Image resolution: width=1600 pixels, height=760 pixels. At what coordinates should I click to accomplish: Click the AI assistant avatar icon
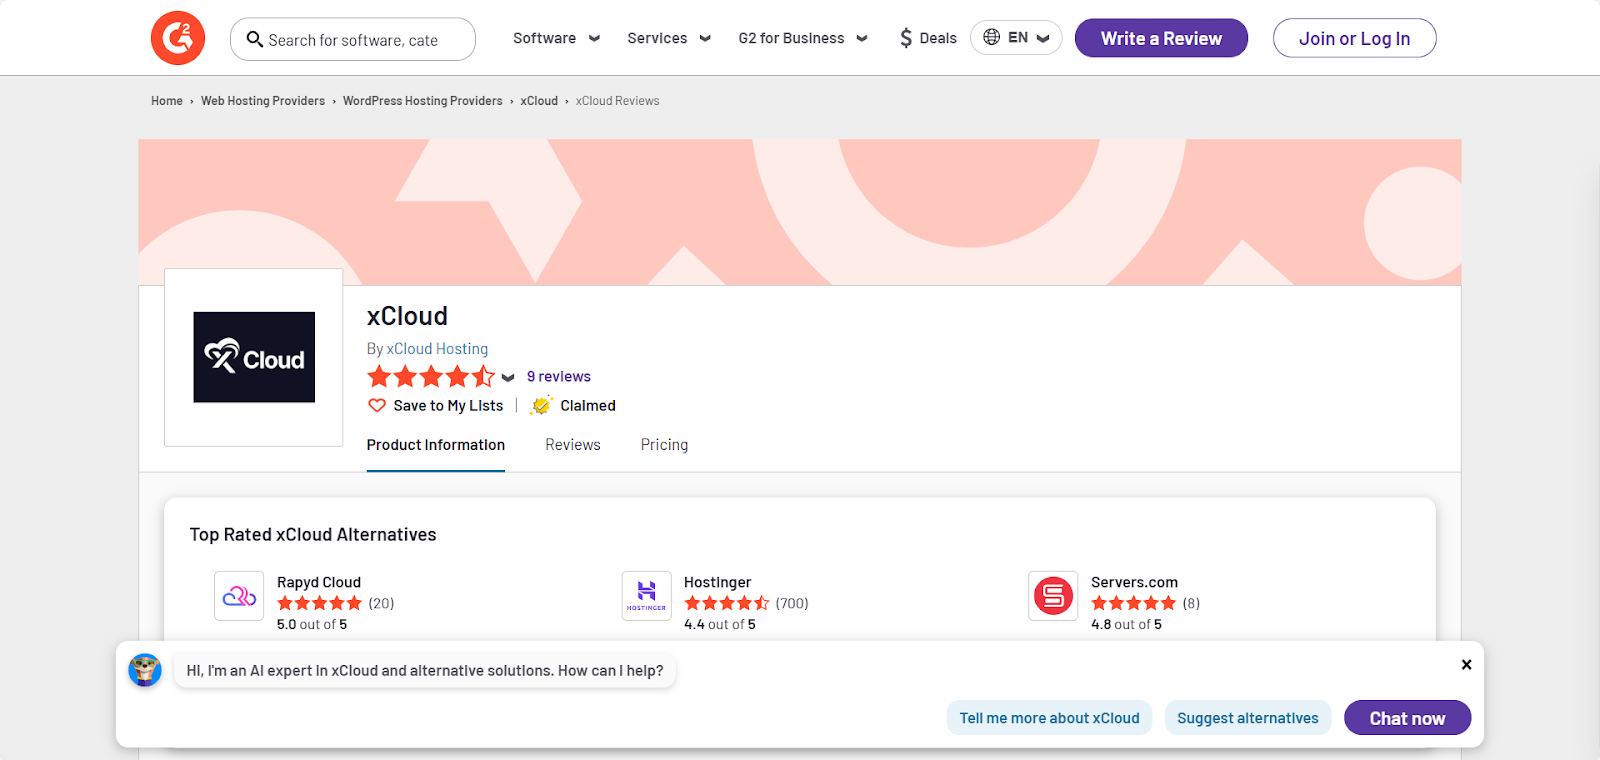[145, 670]
